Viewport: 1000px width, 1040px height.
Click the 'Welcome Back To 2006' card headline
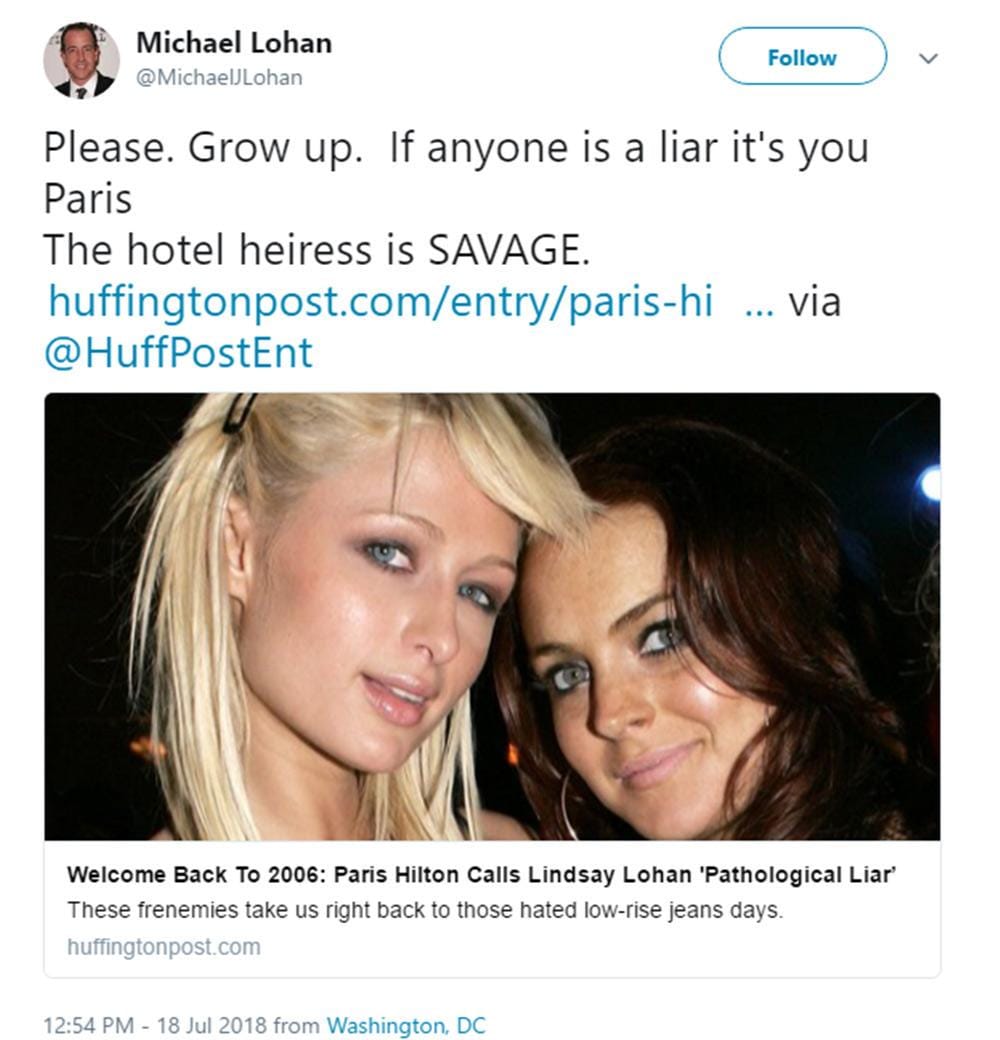(481, 875)
